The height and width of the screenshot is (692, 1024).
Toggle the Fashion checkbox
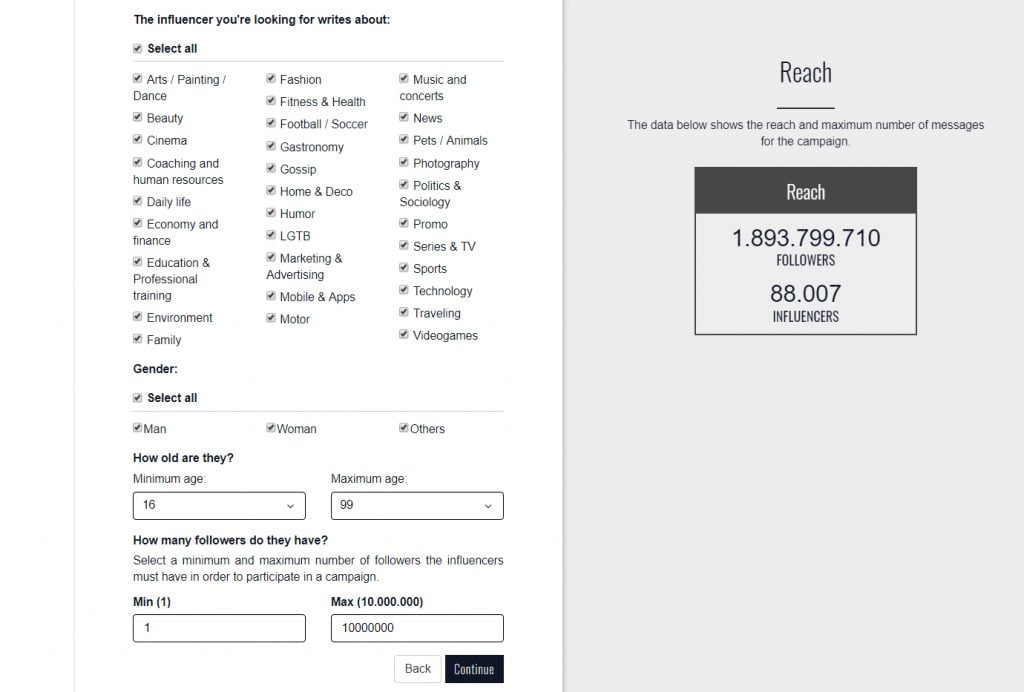(270, 78)
